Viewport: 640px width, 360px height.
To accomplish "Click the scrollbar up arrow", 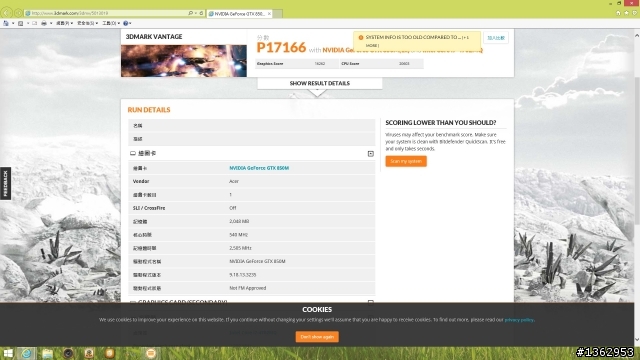I will (637, 35).
